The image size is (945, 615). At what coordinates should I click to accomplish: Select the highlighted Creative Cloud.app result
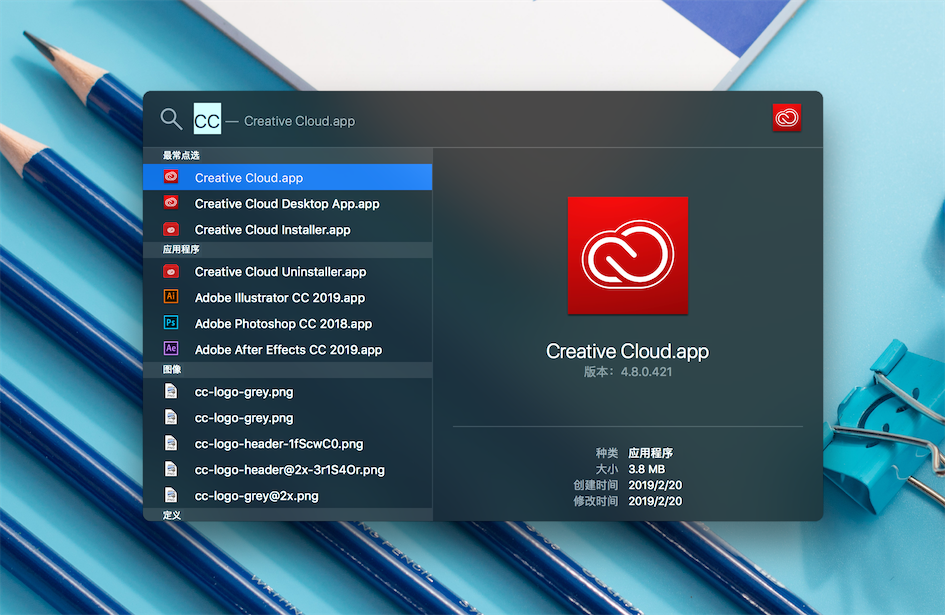[287, 177]
